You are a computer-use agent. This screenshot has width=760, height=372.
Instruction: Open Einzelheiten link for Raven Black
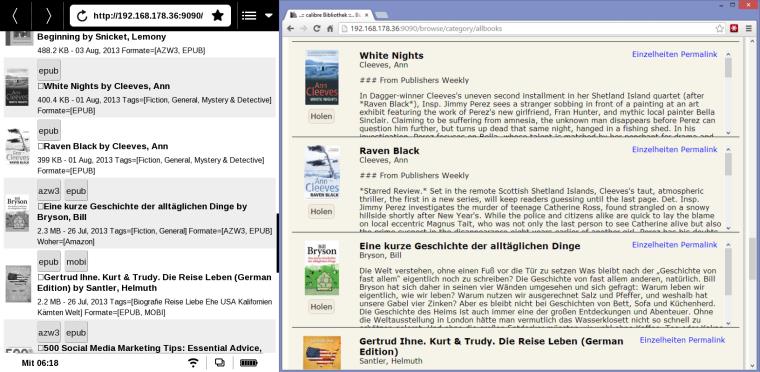coord(655,149)
